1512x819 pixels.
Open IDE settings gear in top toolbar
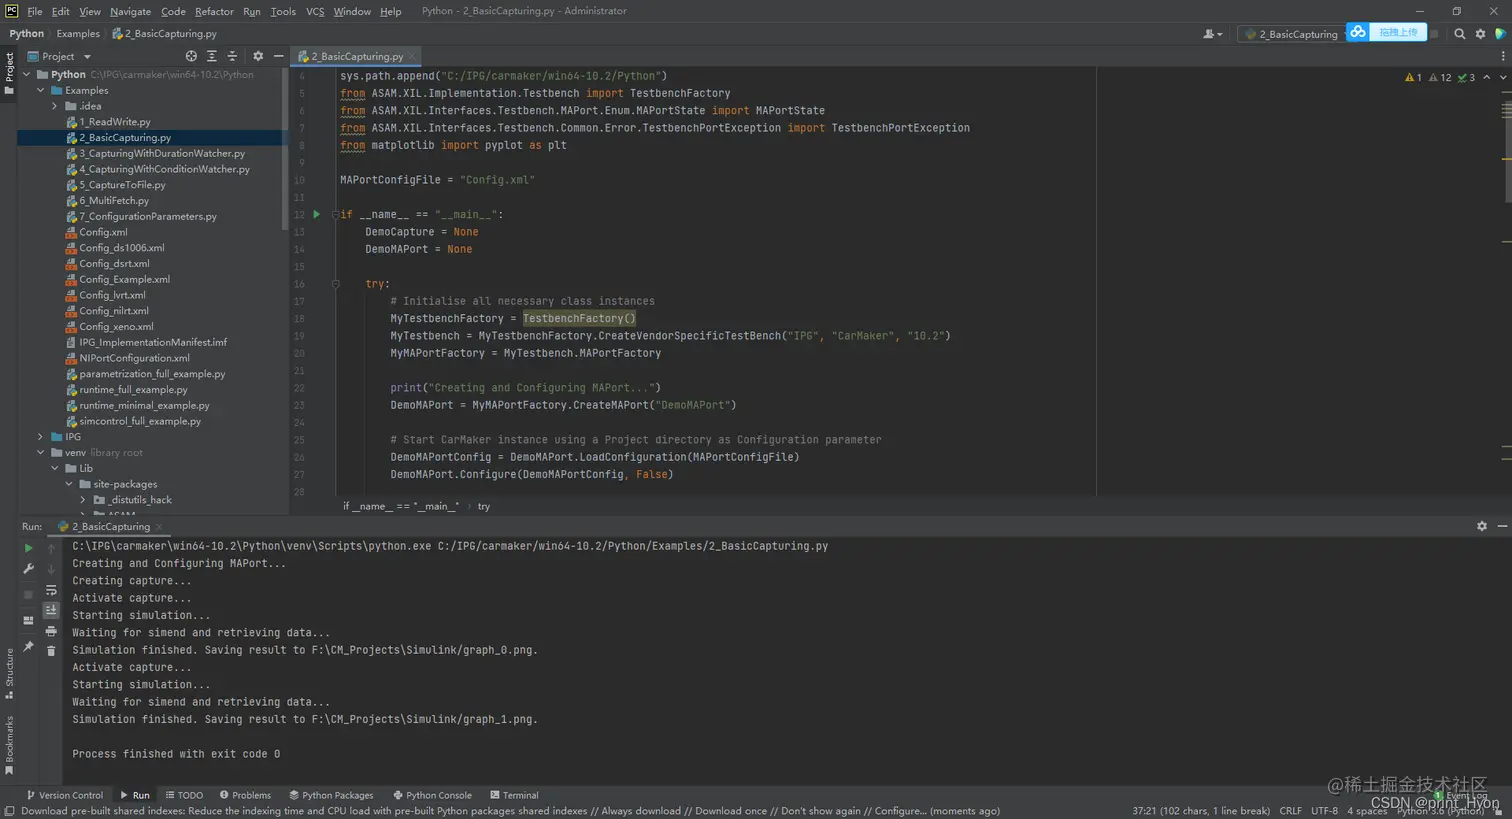[x=1481, y=34]
